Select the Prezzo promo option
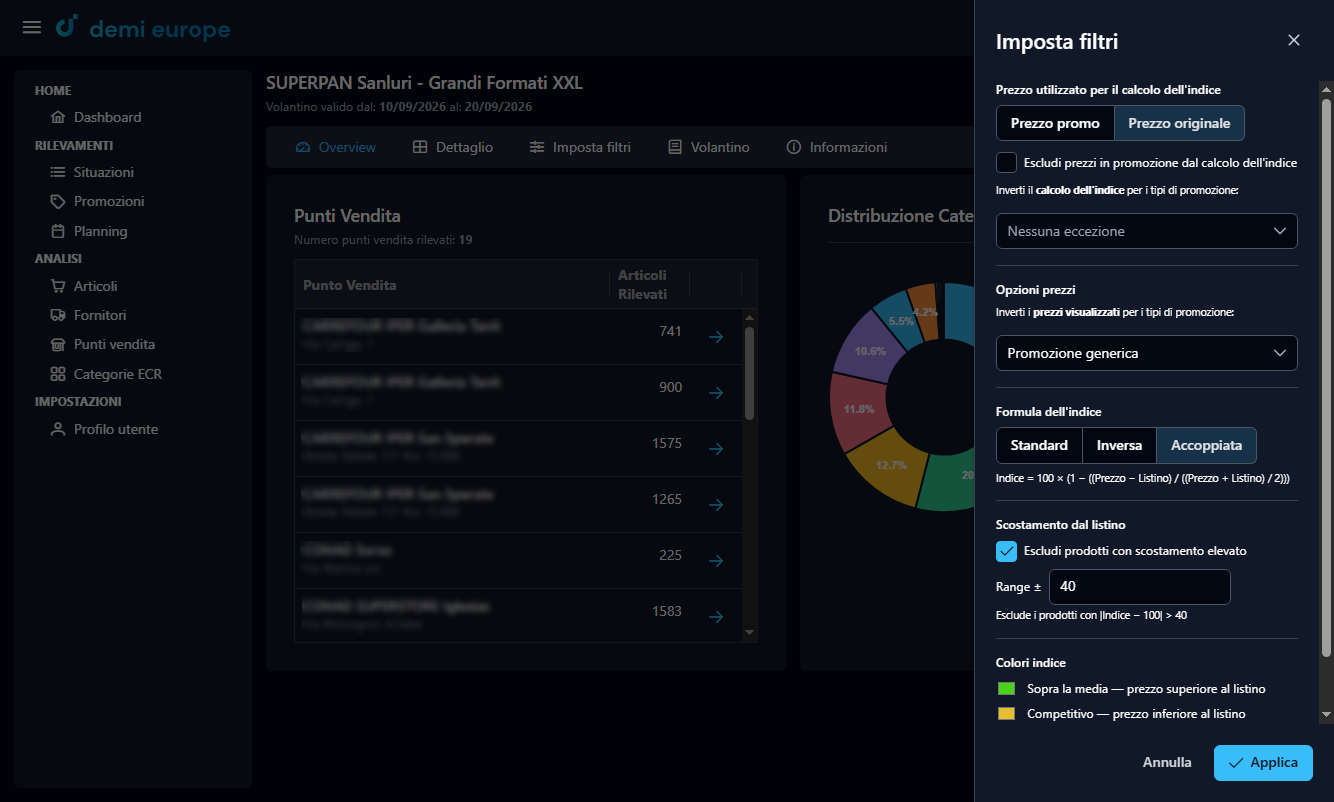This screenshot has width=1334, height=802. tap(1055, 123)
